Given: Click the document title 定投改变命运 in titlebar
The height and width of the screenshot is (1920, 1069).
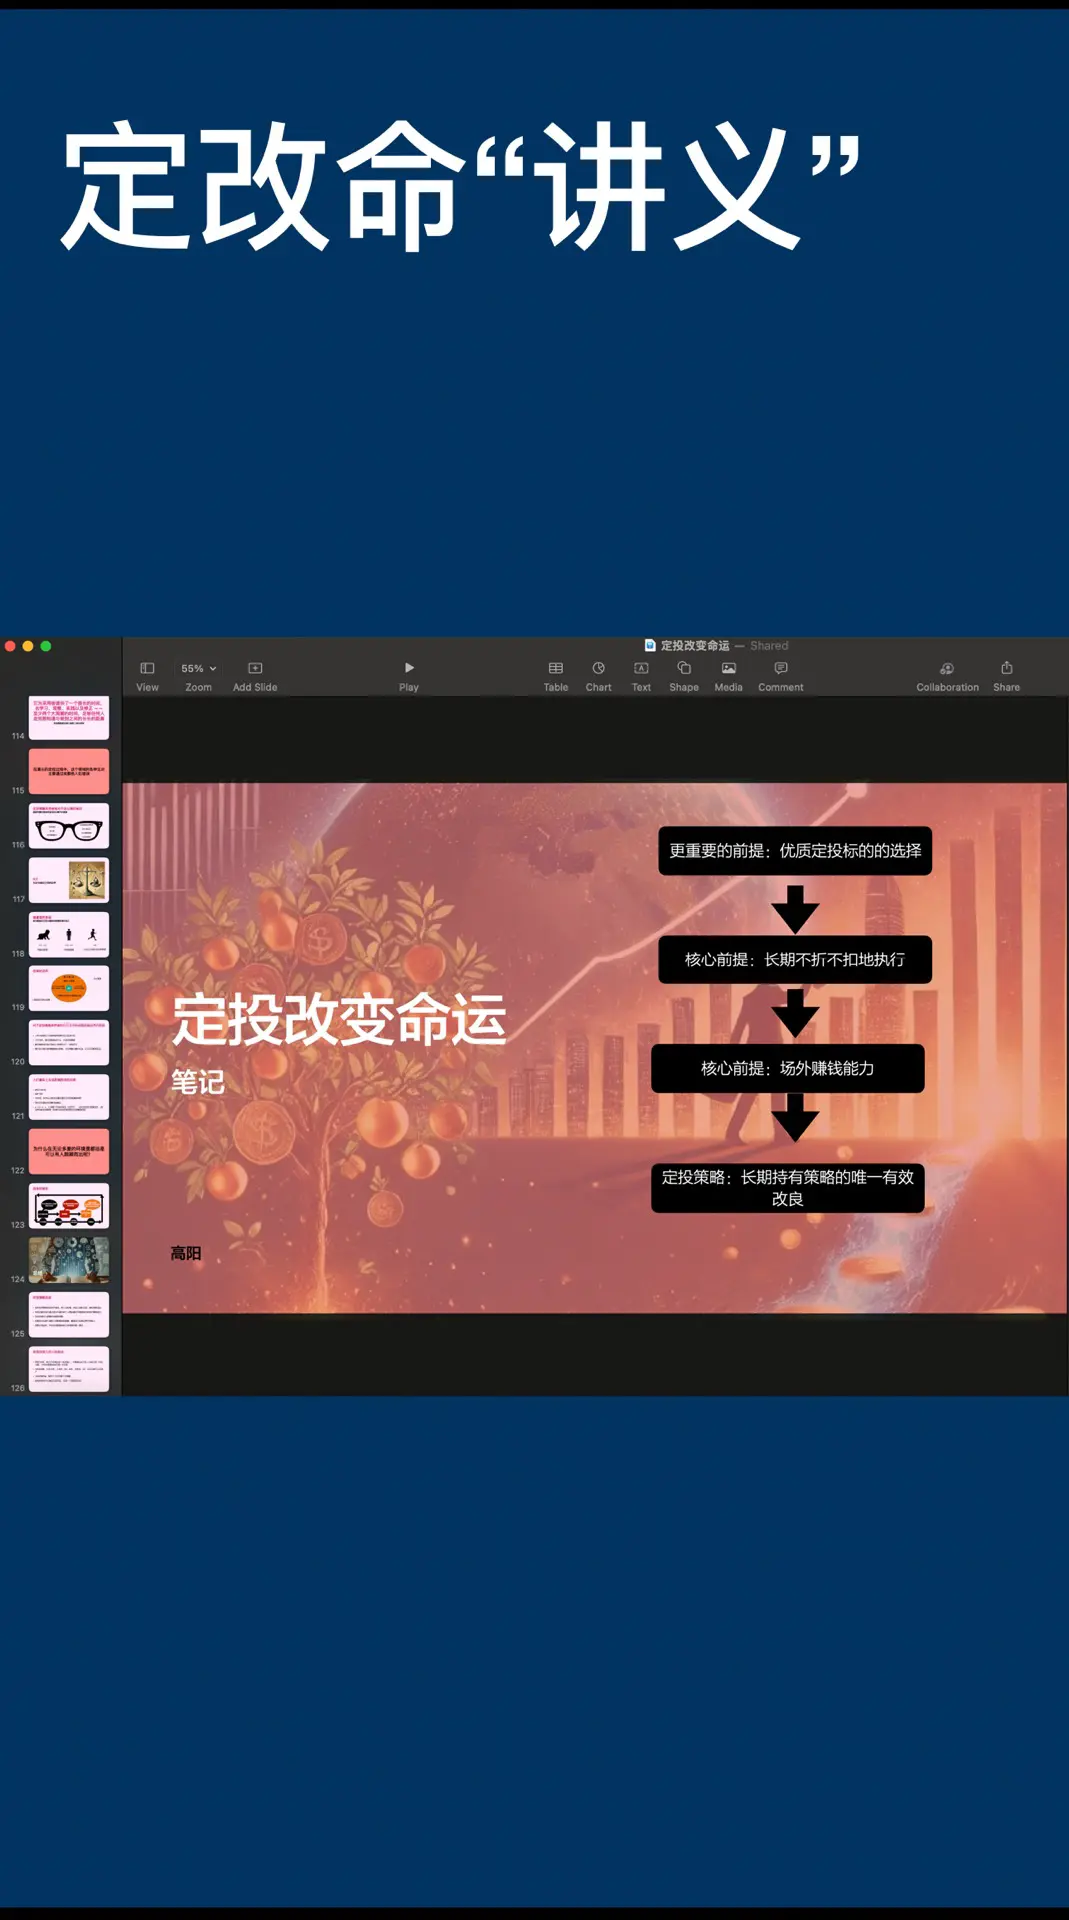Looking at the screenshot, I should (x=694, y=646).
